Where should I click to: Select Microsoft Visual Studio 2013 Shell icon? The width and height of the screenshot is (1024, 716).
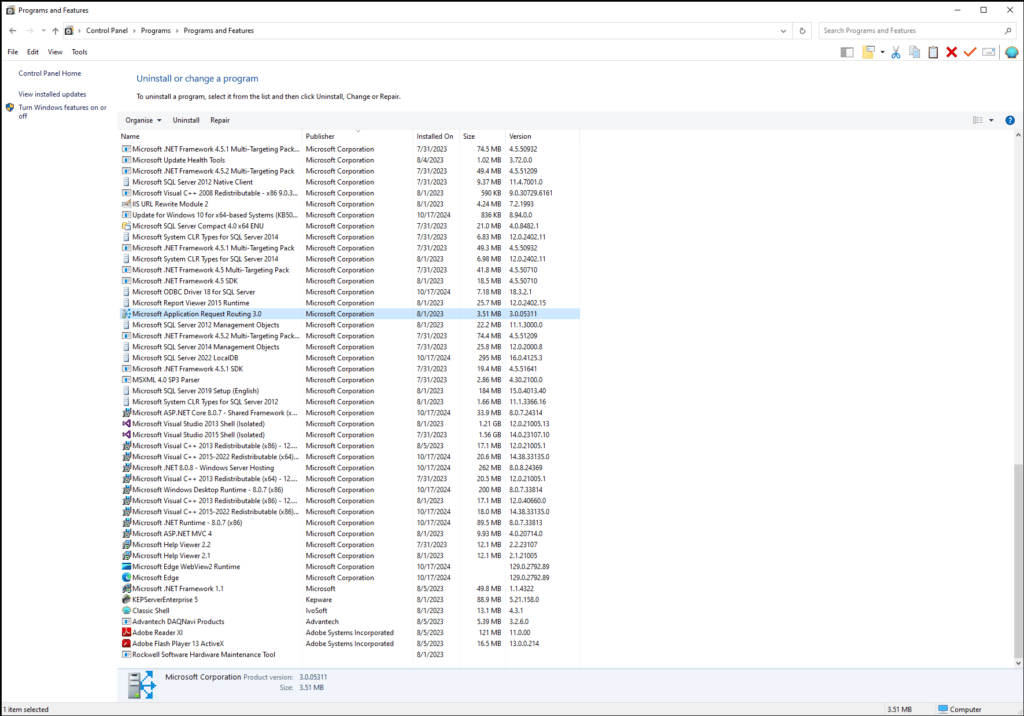click(127, 423)
